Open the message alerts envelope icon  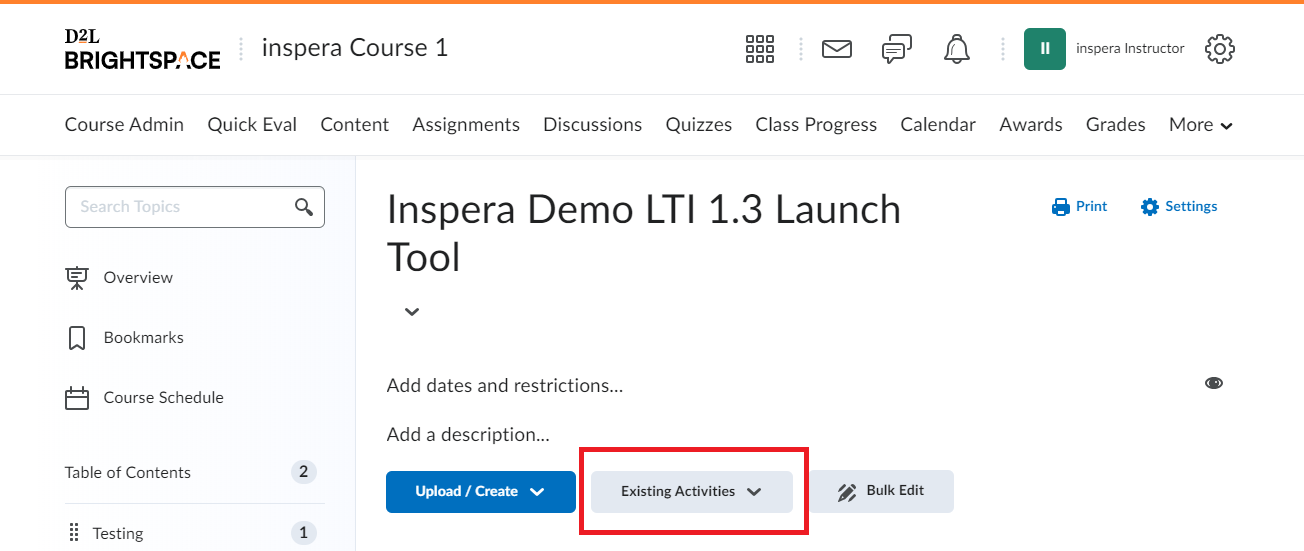tap(837, 48)
